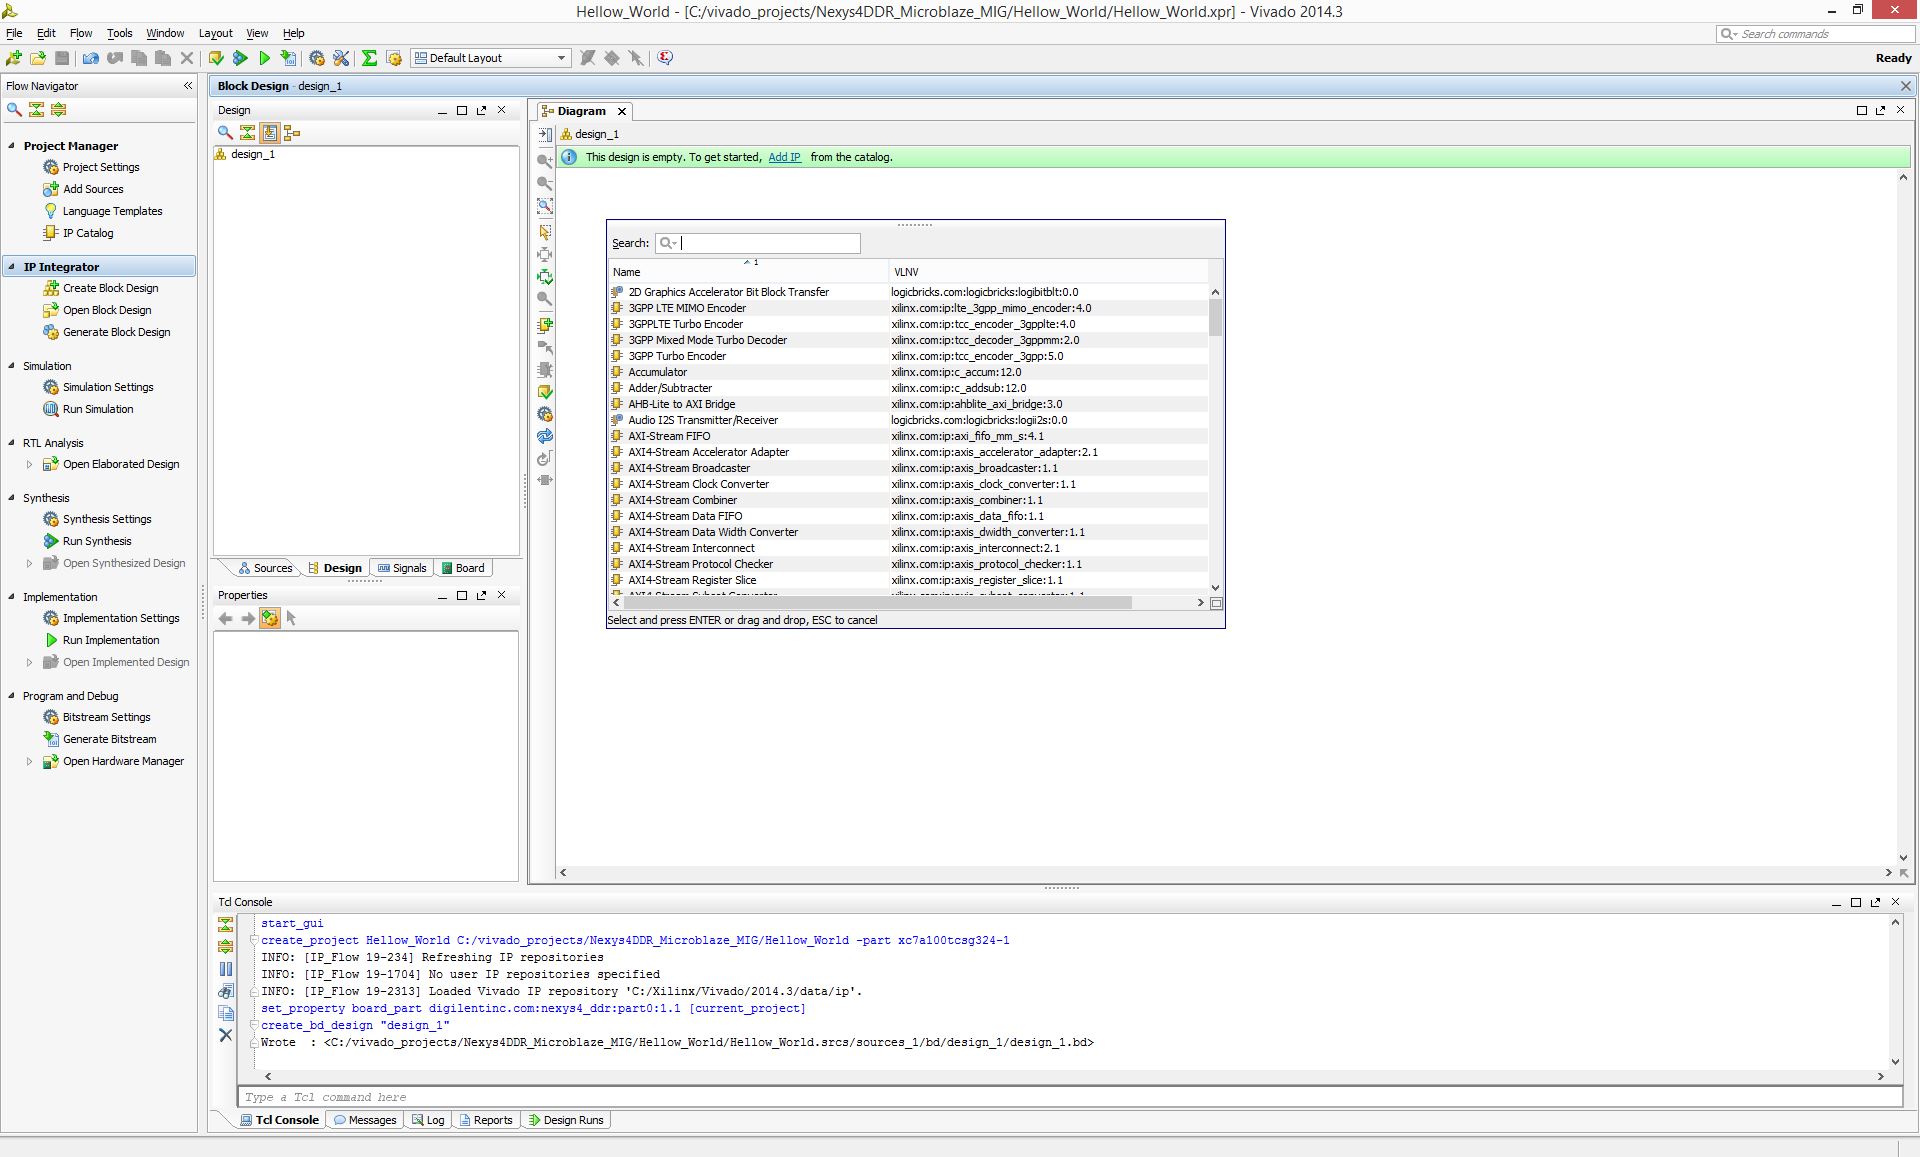This screenshot has height=1157, width=1920.
Task: Click the Zoom Fit icon in diagram toolbar
Action: click(545, 206)
